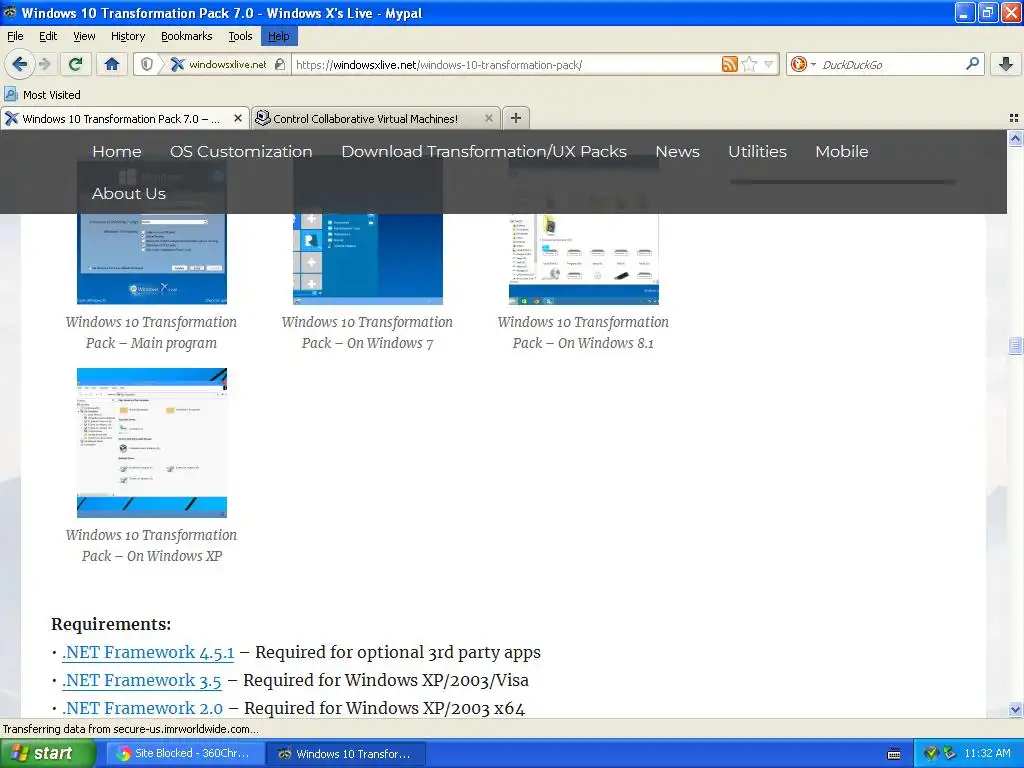This screenshot has width=1024, height=768.
Task: Go back with the browser Back arrow
Action: tap(19, 64)
